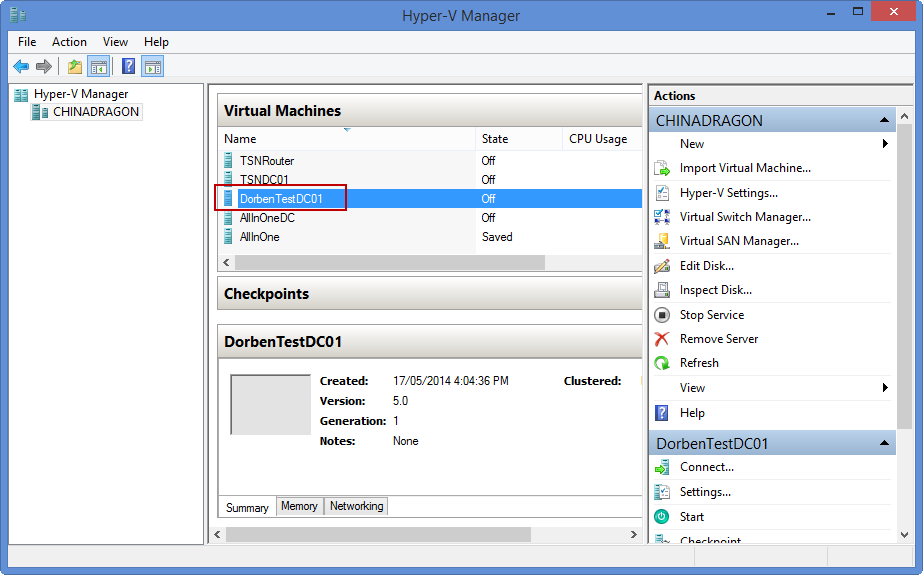The height and width of the screenshot is (575, 923).
Task: Click the Settings icon under DorbenTestDC01
Action: [x=662, y=492]
